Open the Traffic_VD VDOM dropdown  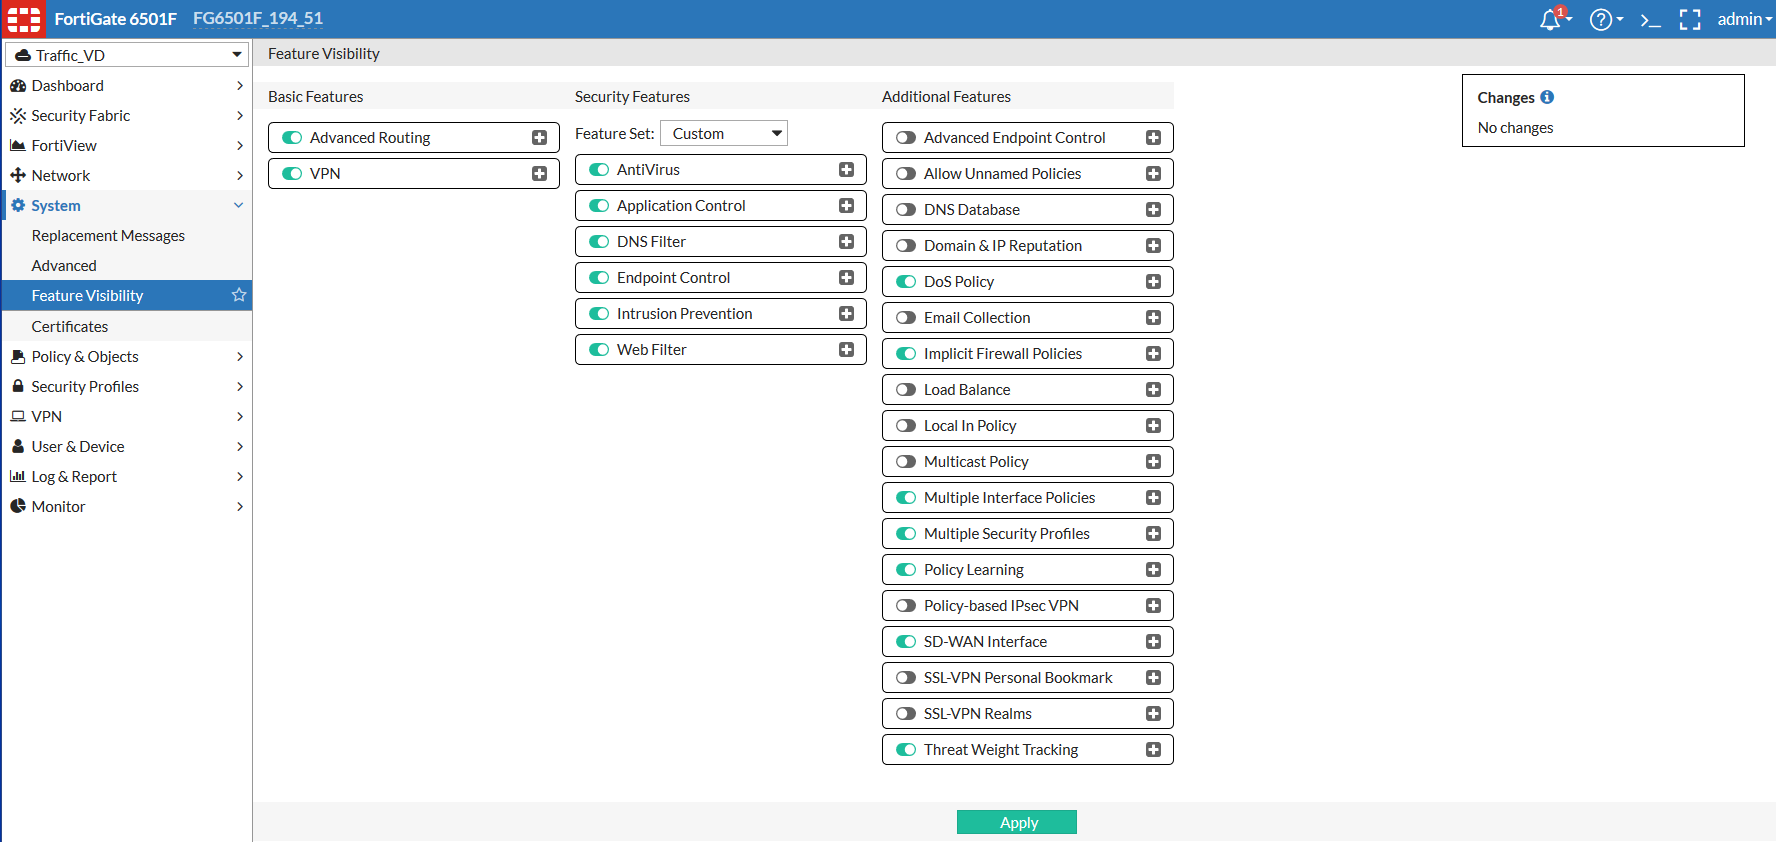tap(127, 55)
